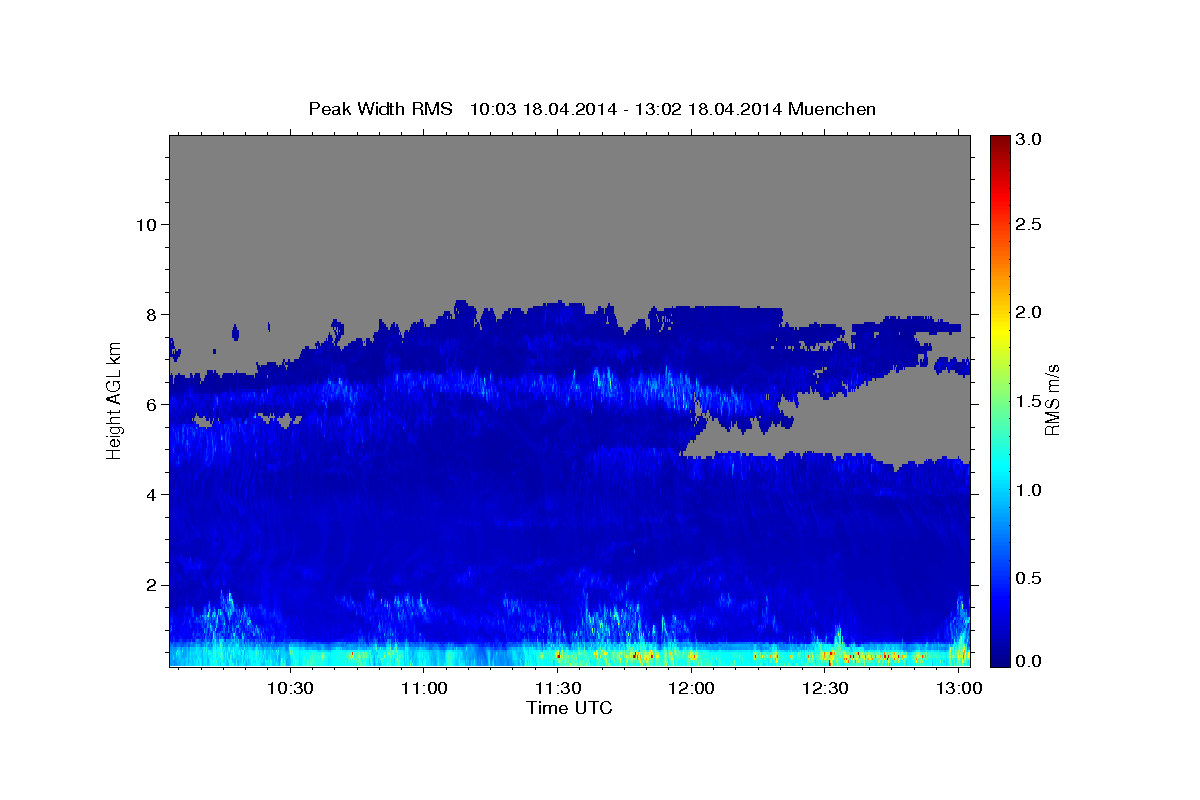
Task: Click the colorbar value 2.0
Action: coord(1028,313)
